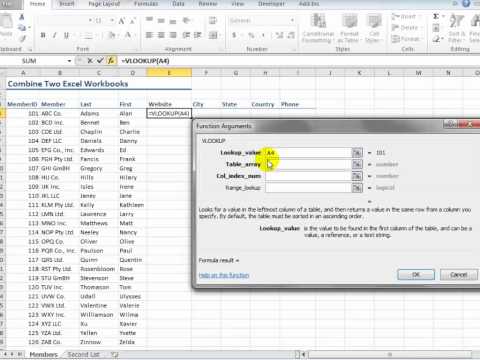Select the cell containing 'Adams'
This screenshot has width=480, height=360.
click(99, 114)
